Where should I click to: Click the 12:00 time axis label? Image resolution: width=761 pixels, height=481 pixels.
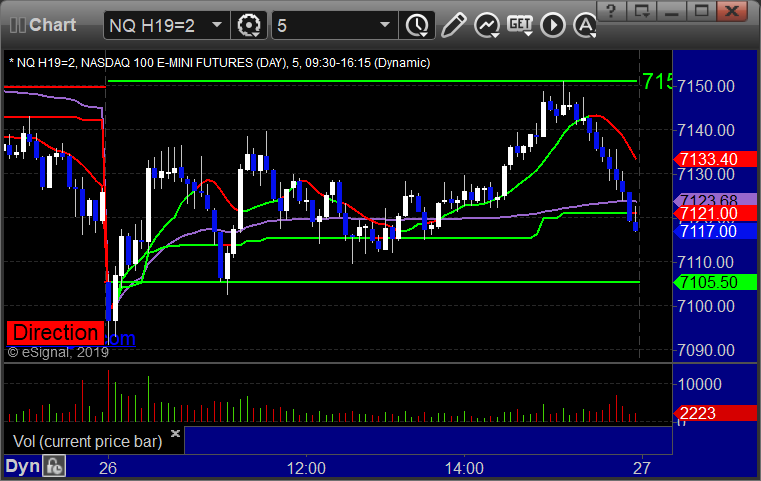point(306,468)
